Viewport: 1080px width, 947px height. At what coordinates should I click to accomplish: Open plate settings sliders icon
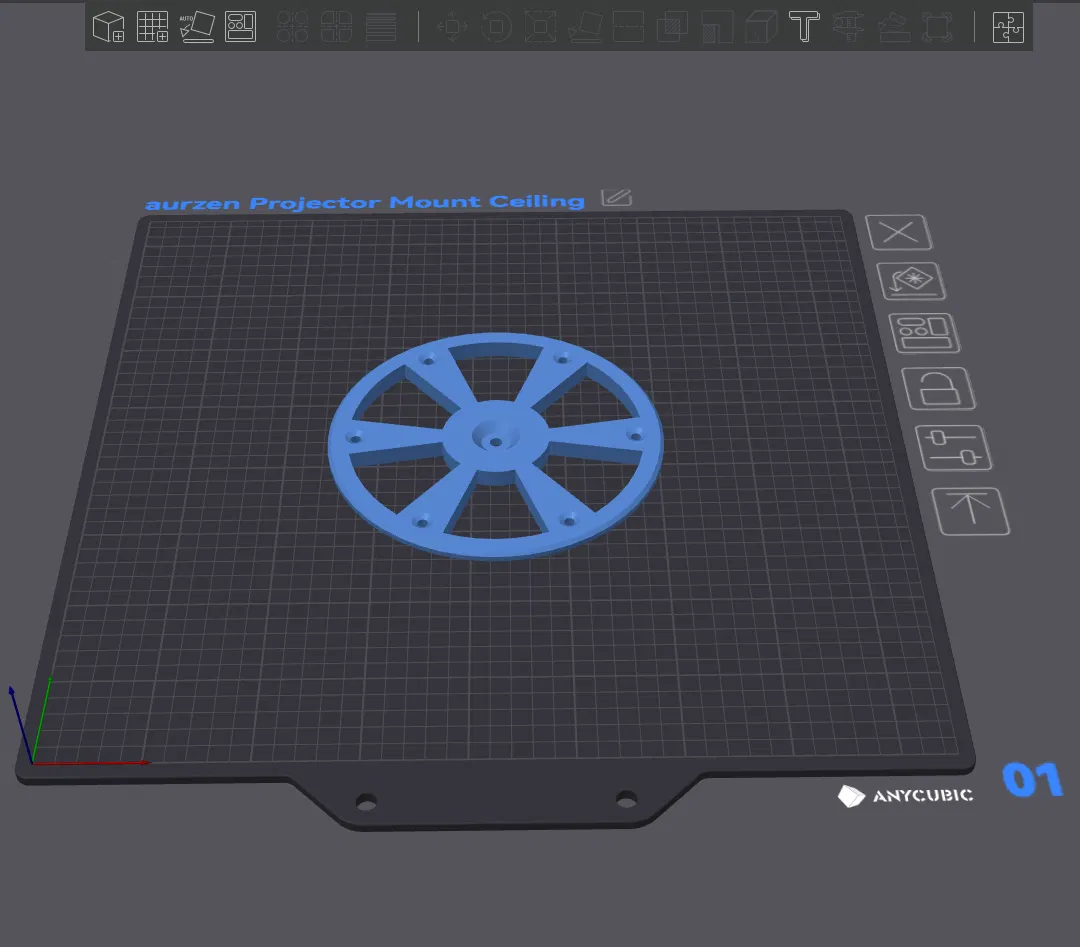[954, 448]
